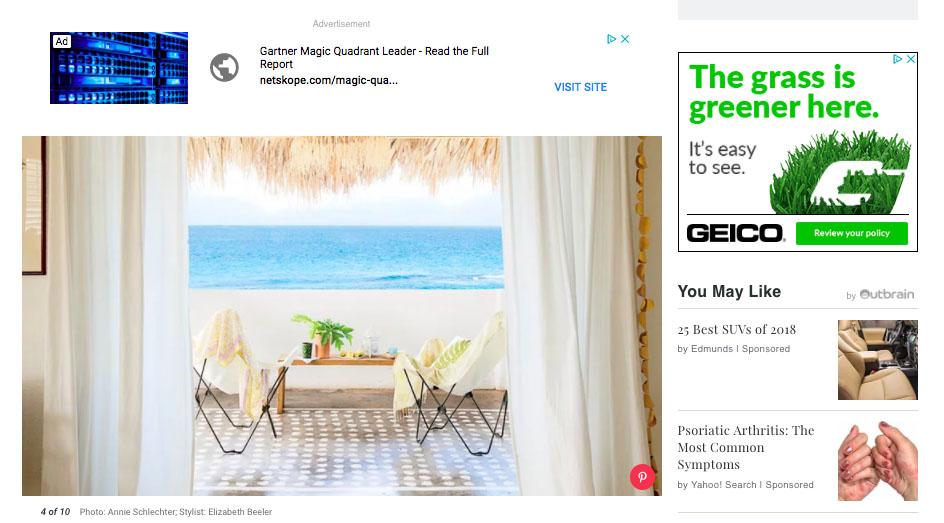Click Review your policy button
Screen dimensions: 944x523
(851, 234)
